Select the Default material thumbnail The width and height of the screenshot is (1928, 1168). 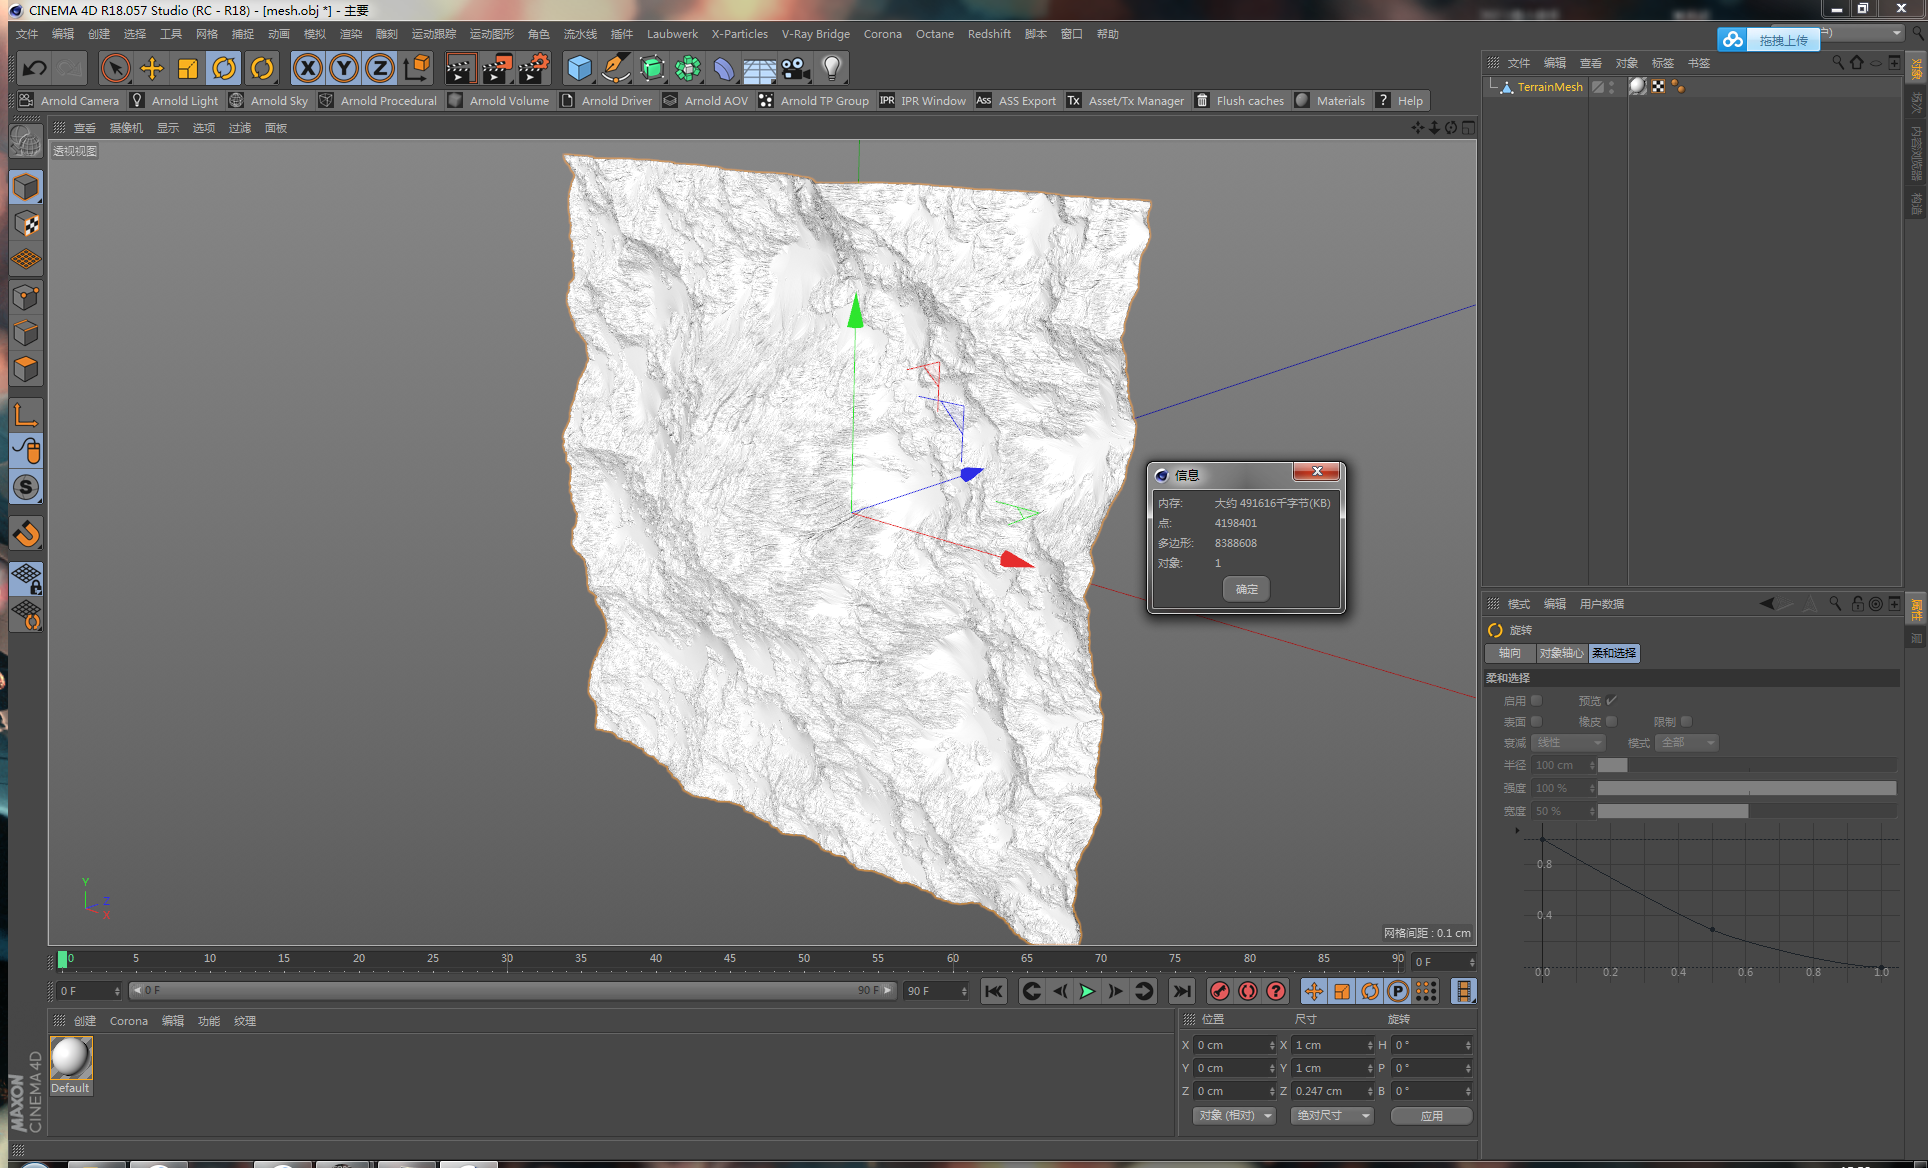coord(70,1060)
